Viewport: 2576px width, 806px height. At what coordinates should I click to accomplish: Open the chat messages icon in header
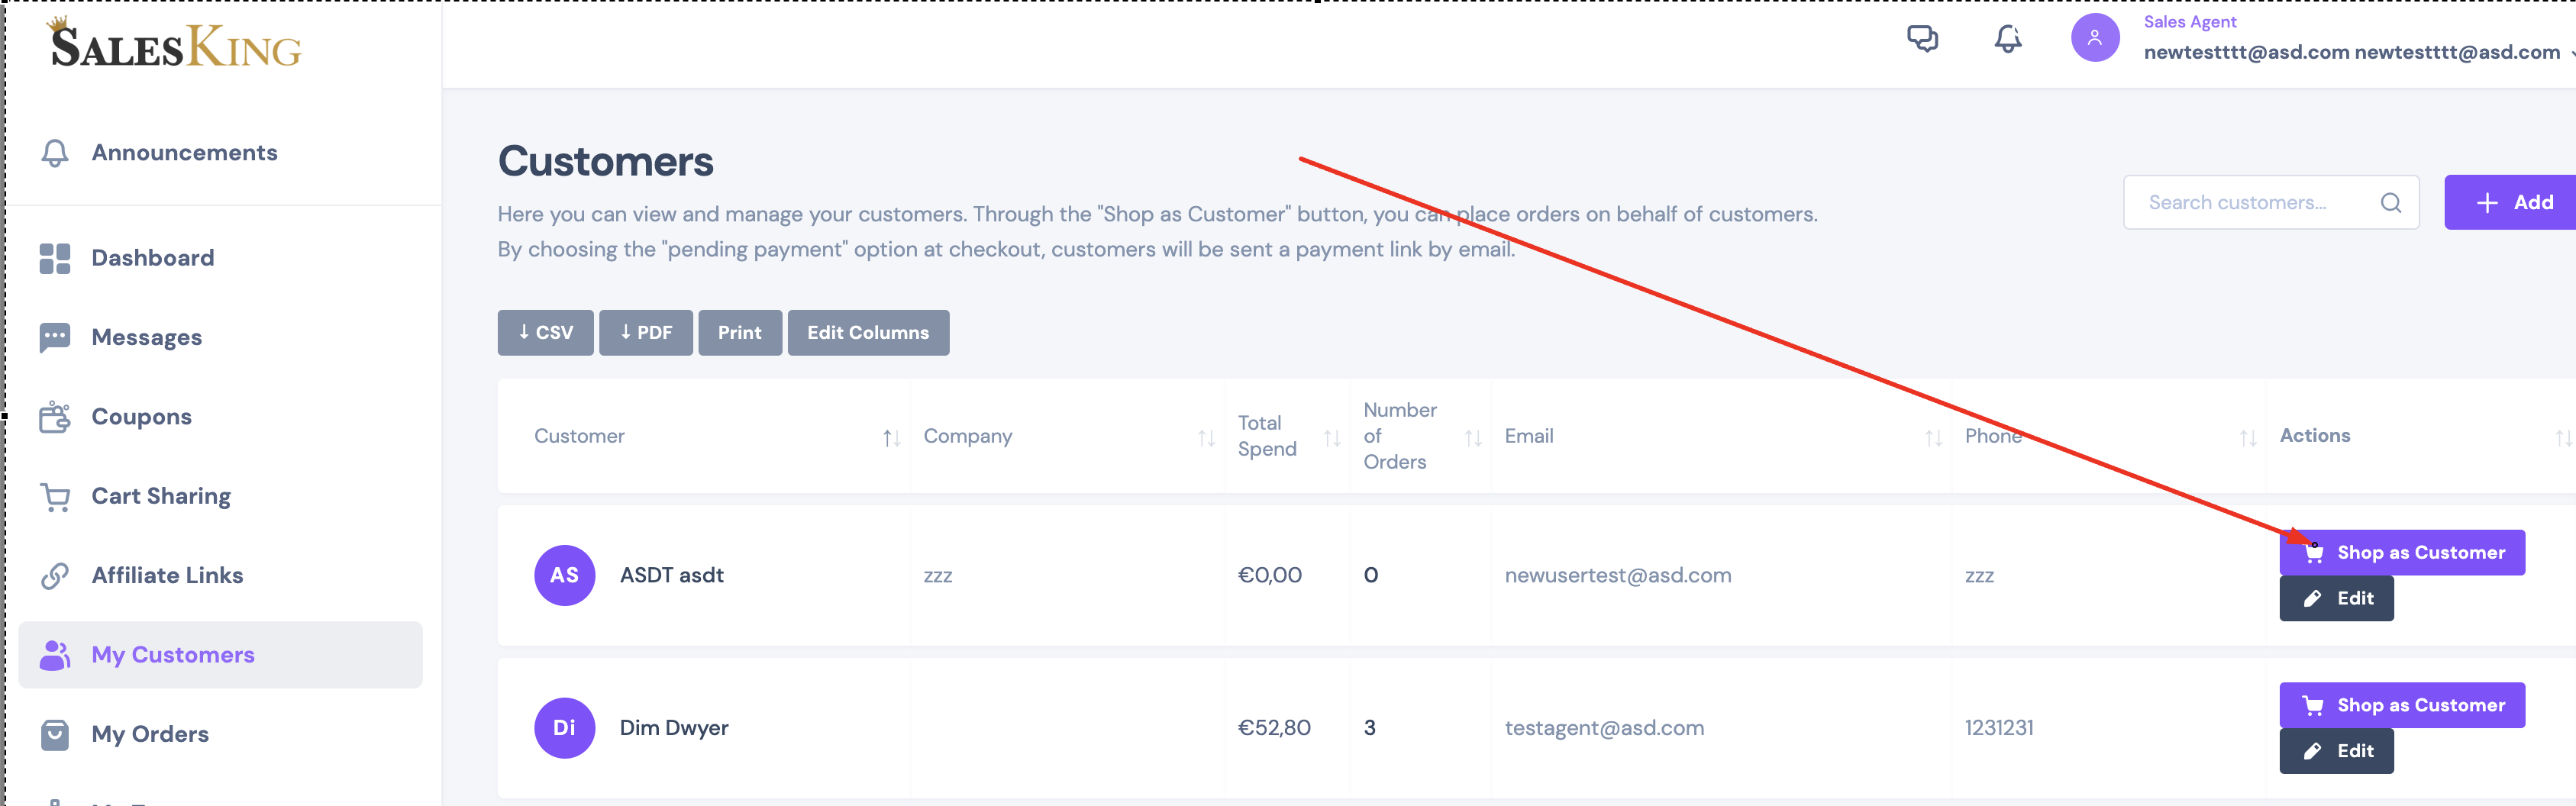click(x=1922, y=39)
